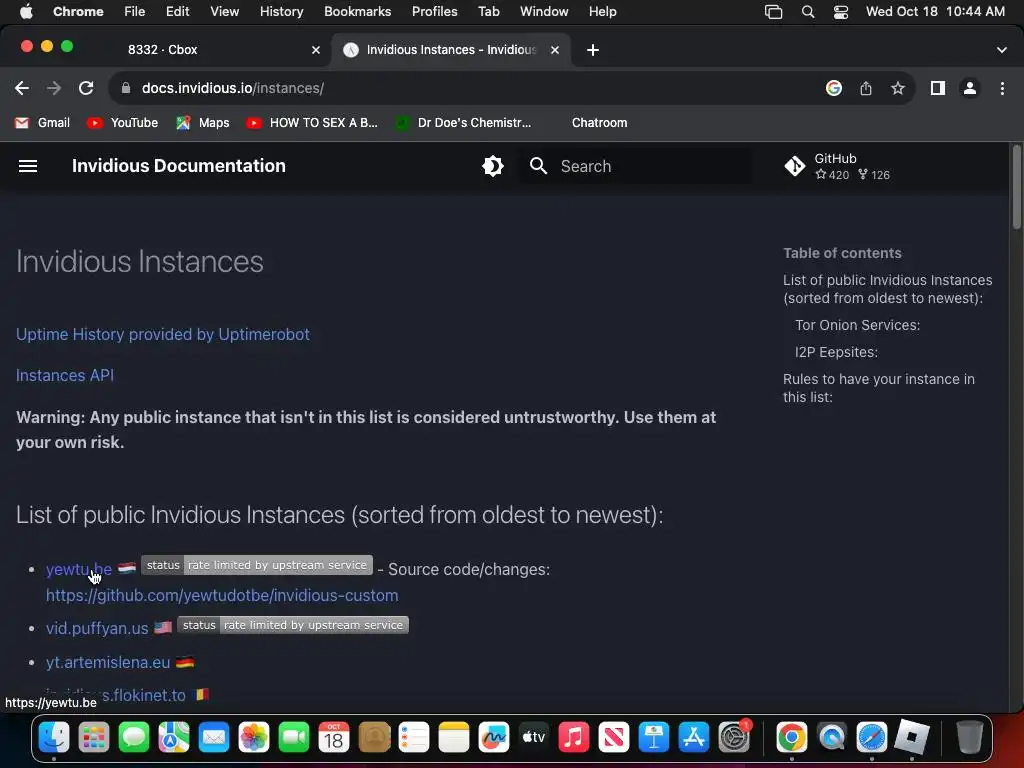Open the vid.puffyan.us instance link
Viewport: 1024px width, 768px height.
(97, 628)
